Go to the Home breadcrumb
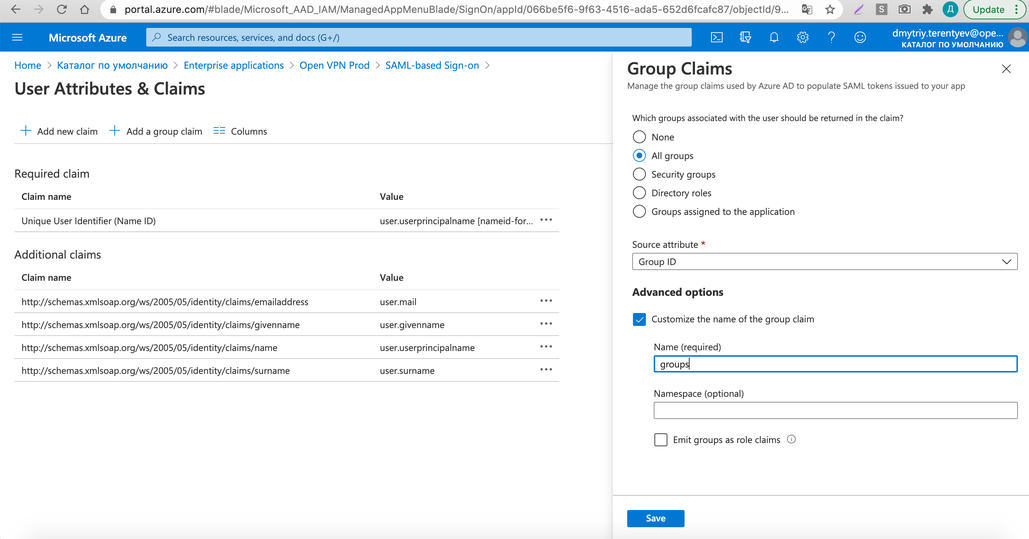The image size is (1029, 539). [28, 66]
